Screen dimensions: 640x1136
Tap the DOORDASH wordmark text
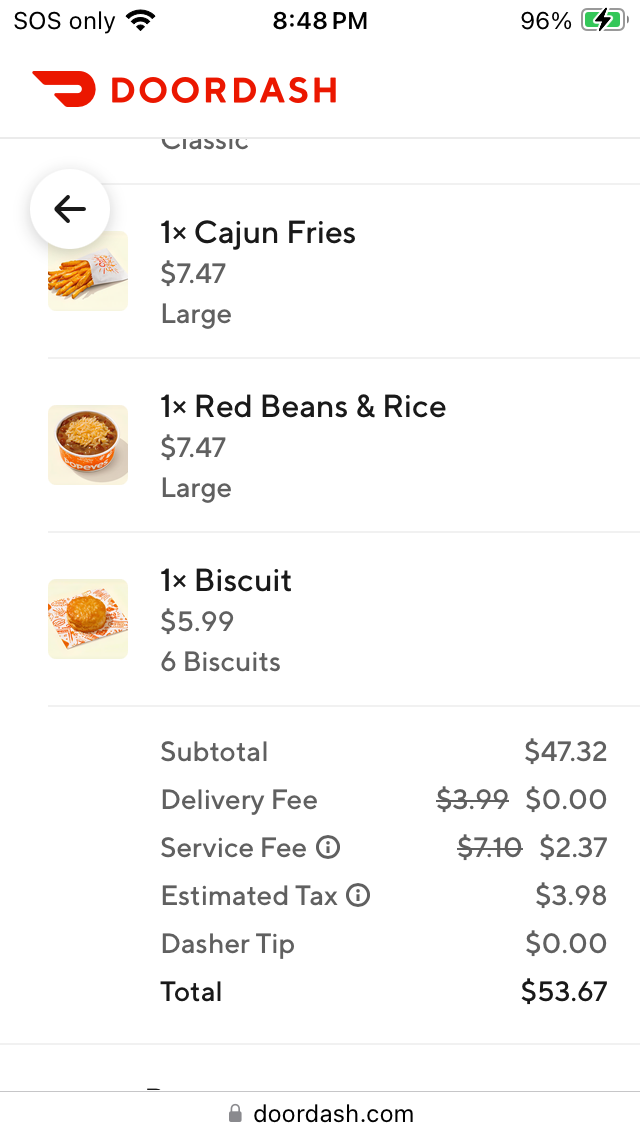(x=223, y=91)
